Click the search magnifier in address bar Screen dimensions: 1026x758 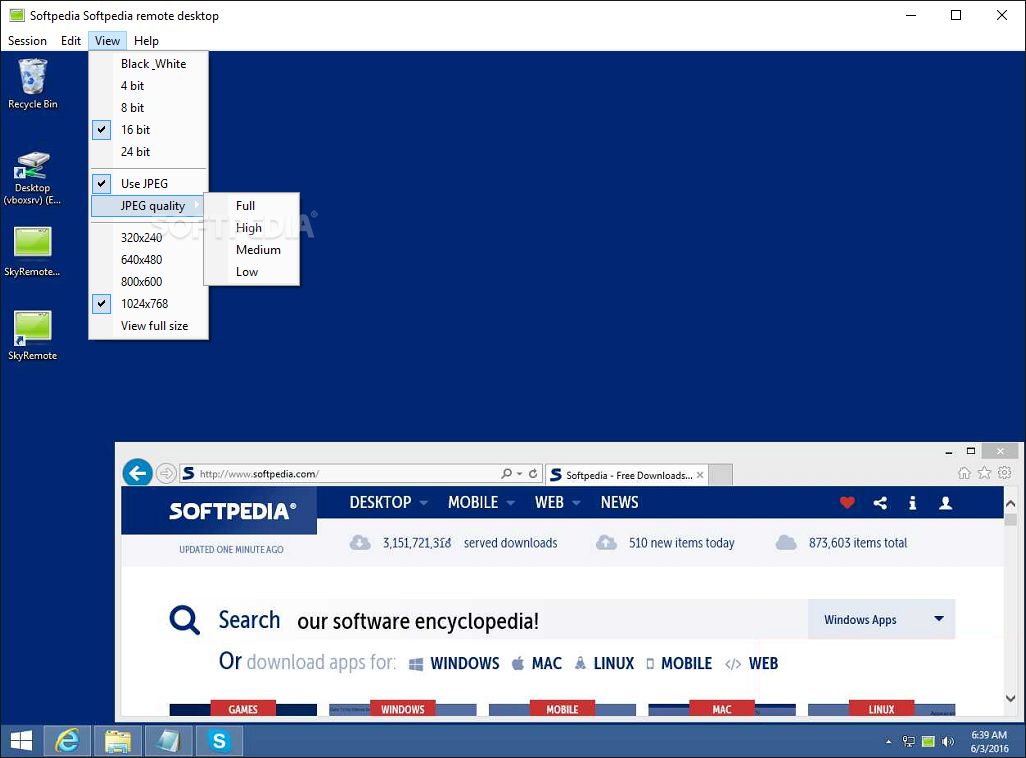[x=506, y=473]
